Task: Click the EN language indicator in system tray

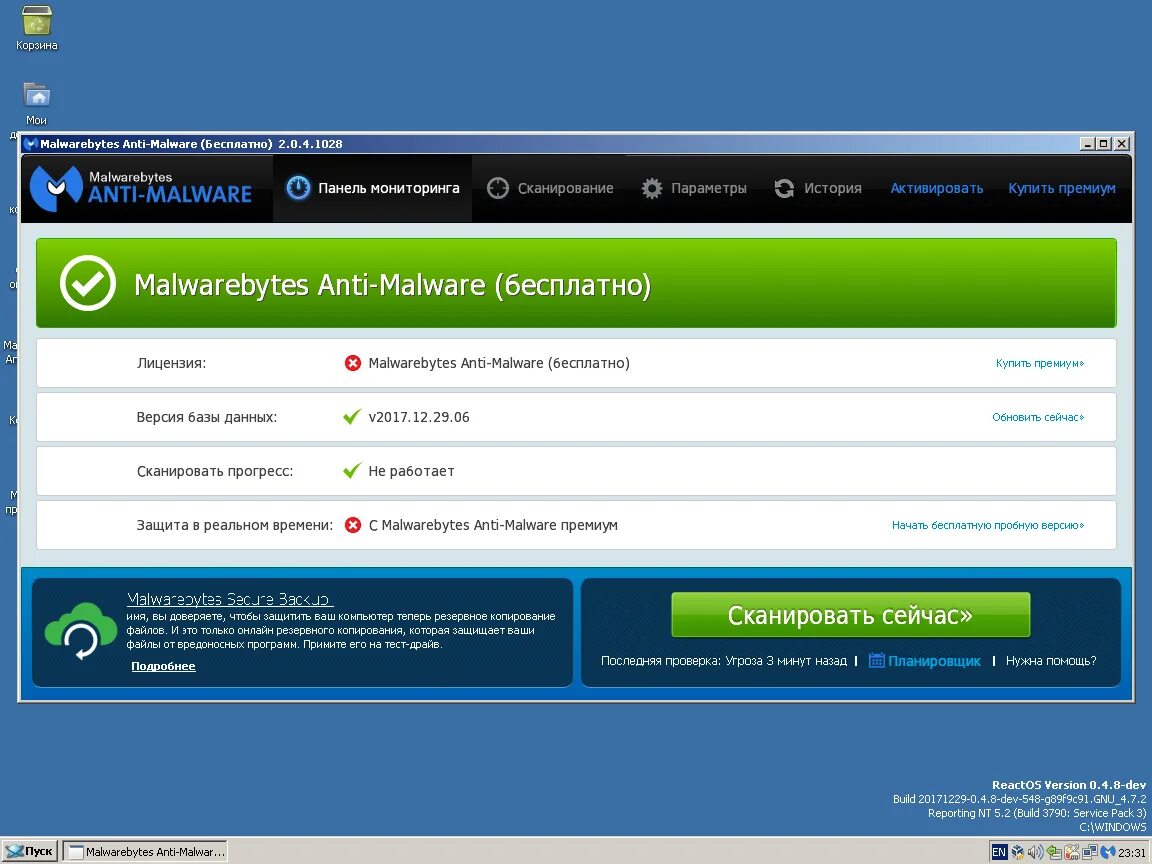Action: [999, 852]
